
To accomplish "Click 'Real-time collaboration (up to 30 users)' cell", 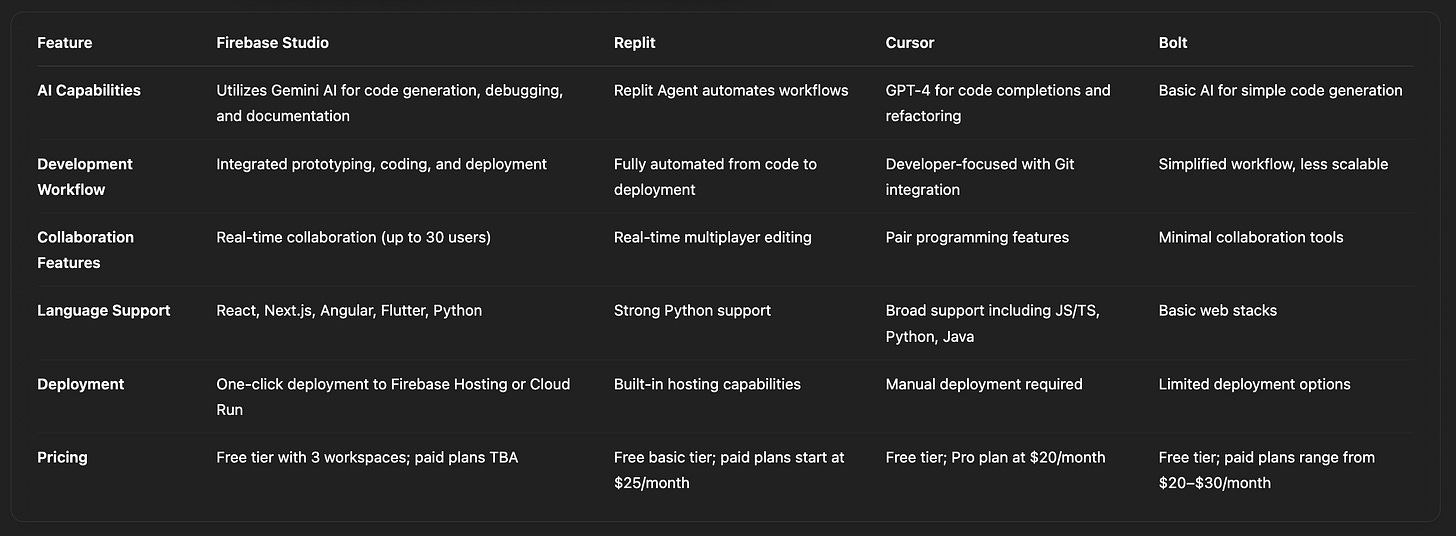I will click(353, 237).
